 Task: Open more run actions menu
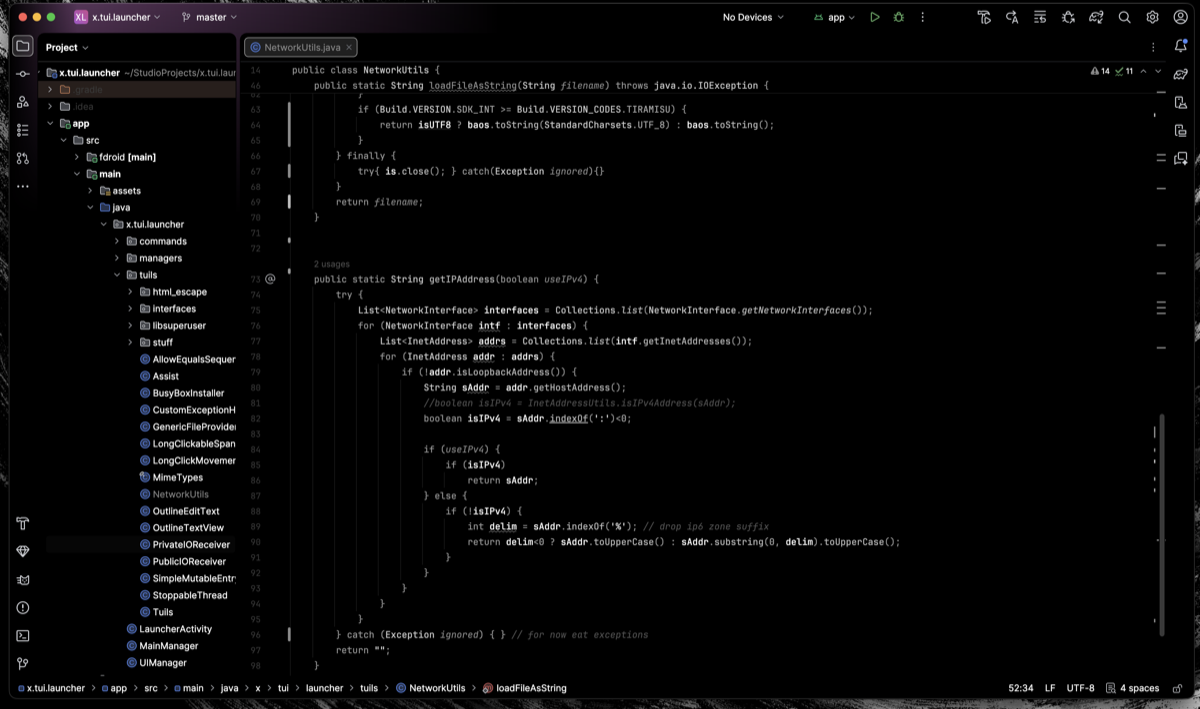pos(923,17)
